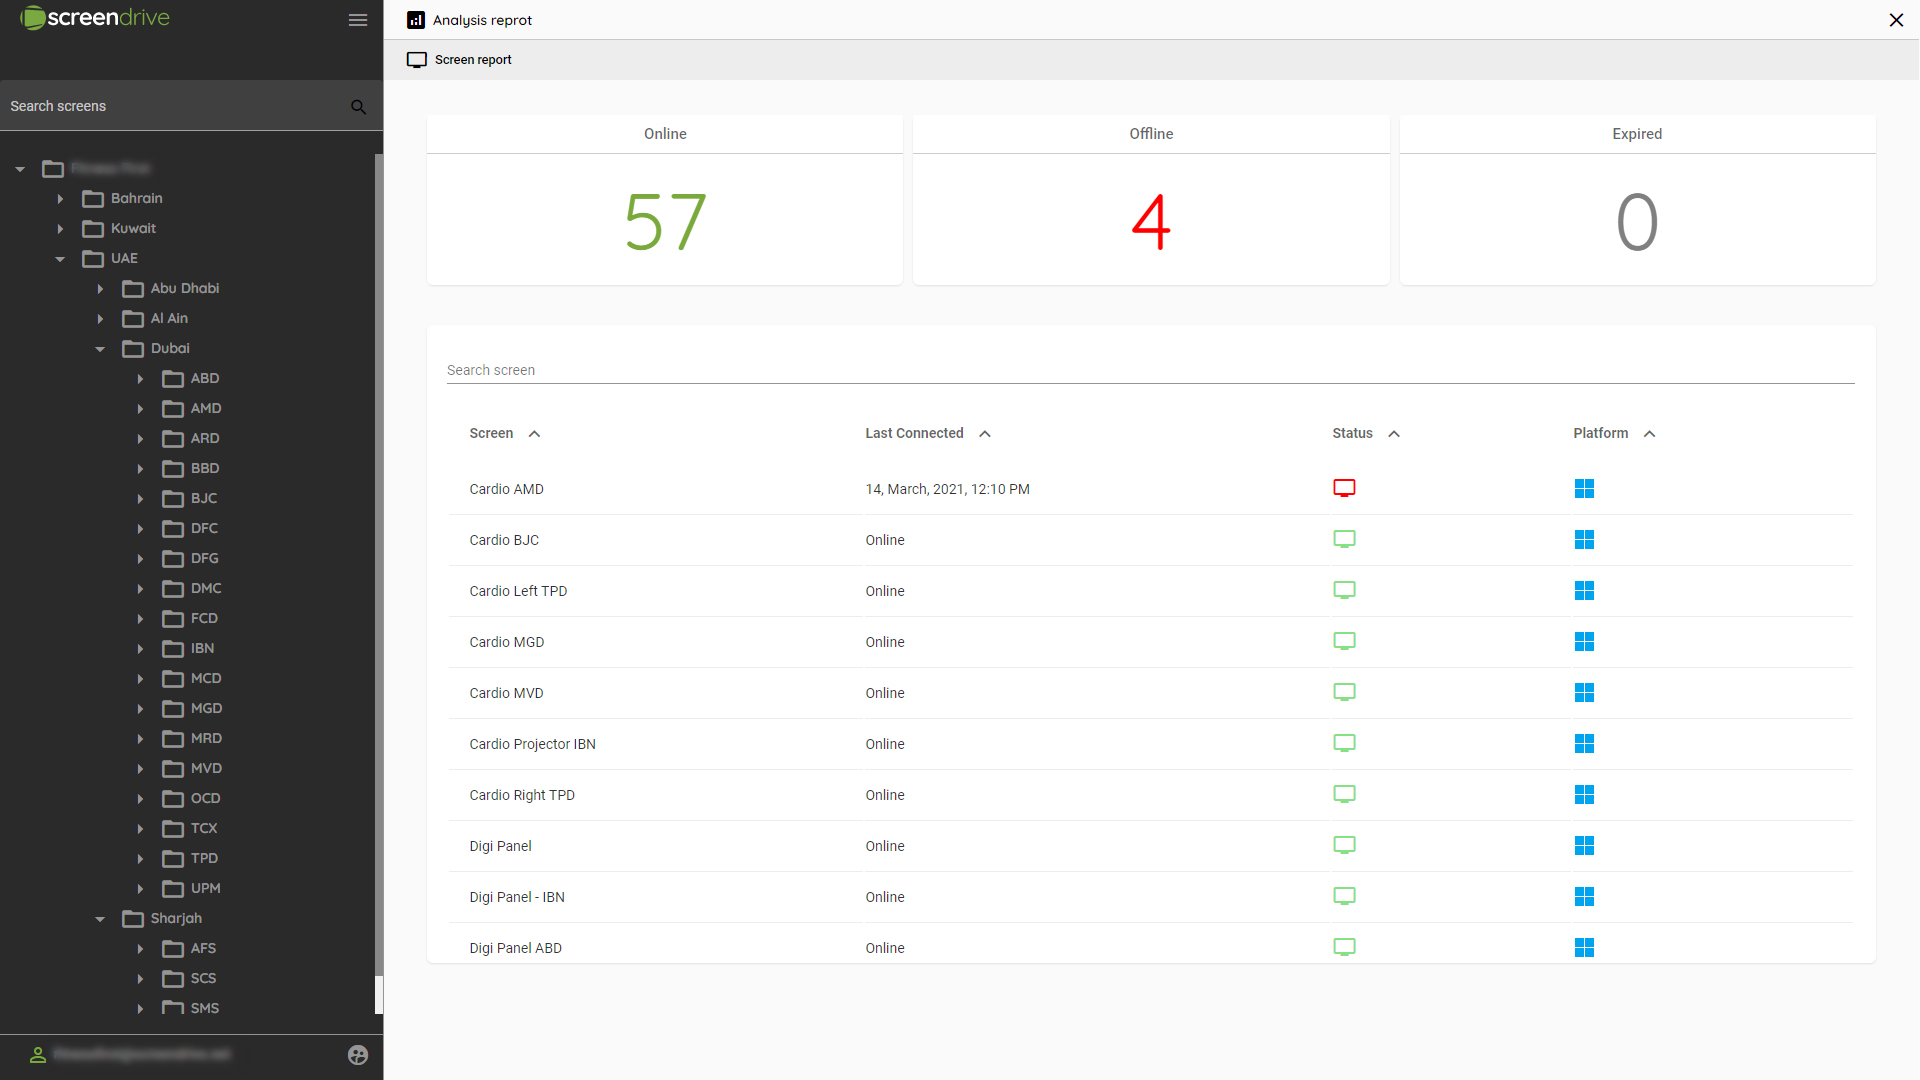Click the Offline count card
This screenshot has width=1920, height=1080.
(1151, 201)
